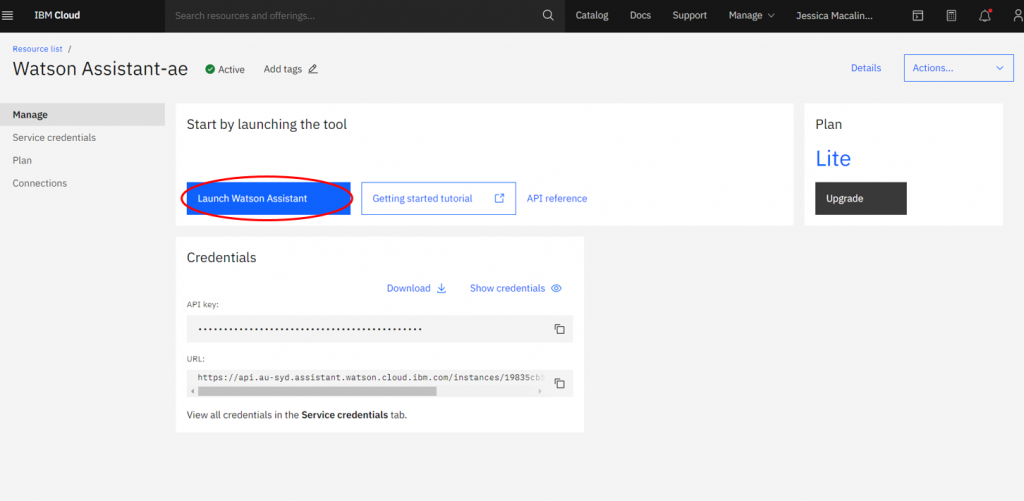The image size is (1024, 501).
Task: Open the Getting started tutorial
Action: pos(438,199)
